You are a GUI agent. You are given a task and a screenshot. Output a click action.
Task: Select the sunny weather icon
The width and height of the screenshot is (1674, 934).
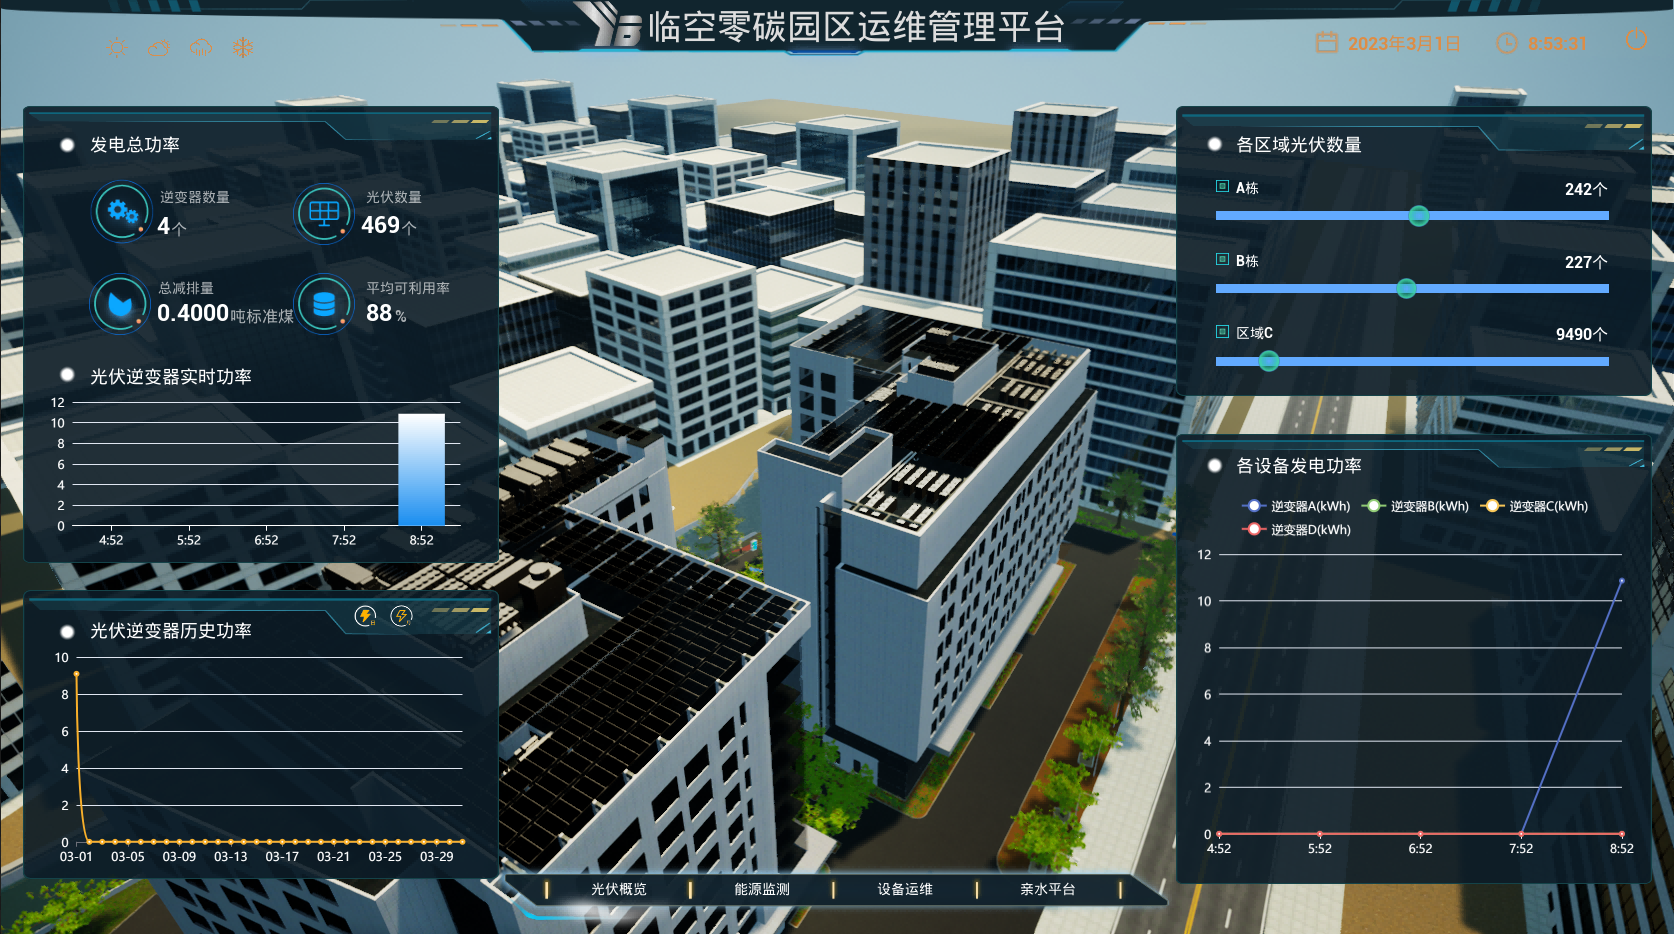[x=119, y=47]
